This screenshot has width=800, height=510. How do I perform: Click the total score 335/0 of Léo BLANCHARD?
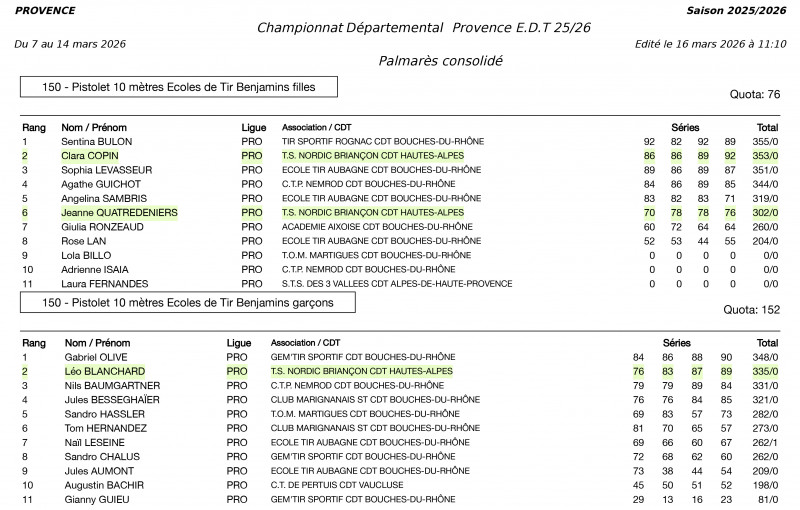pyautogui.click(x=765, y=371)
